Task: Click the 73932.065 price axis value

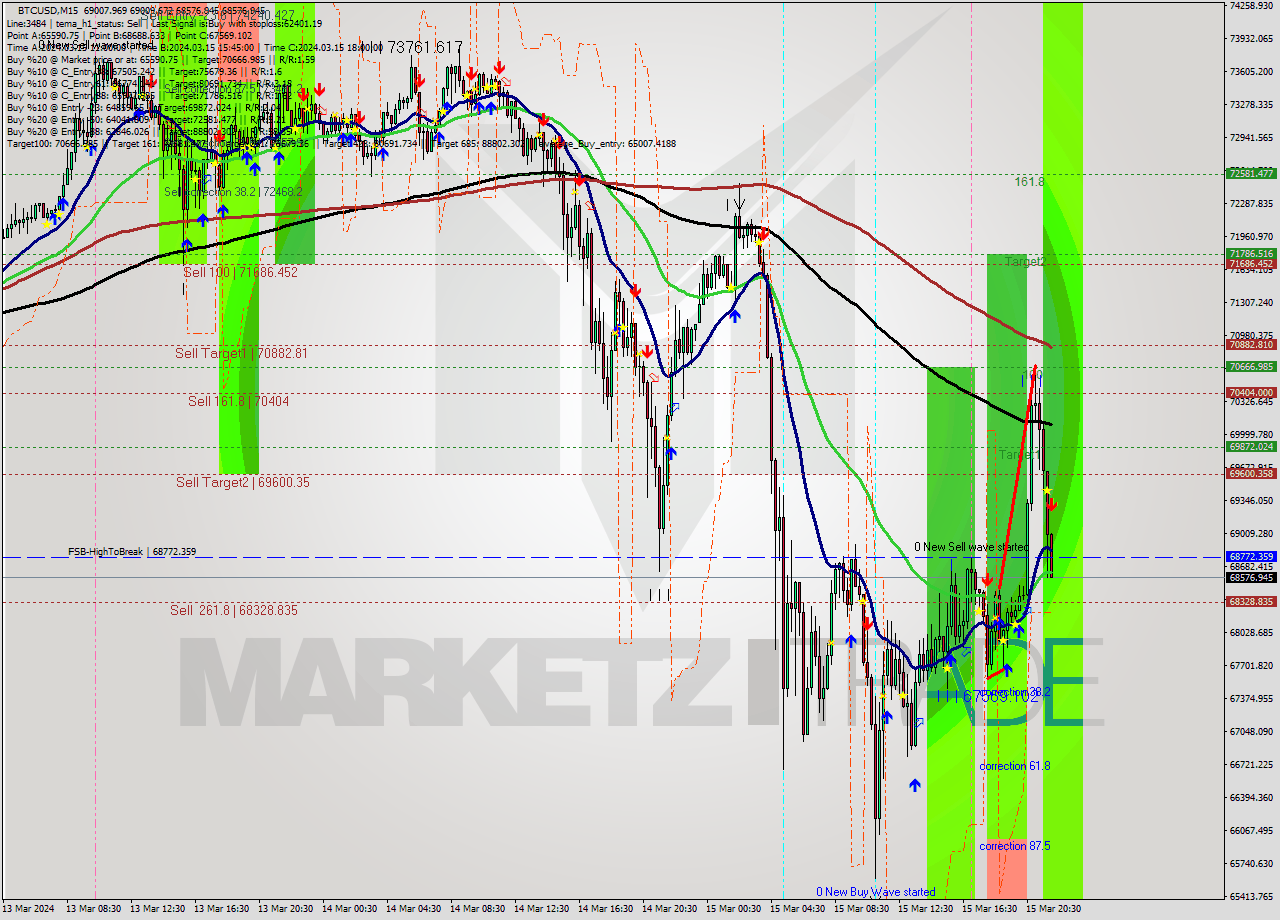Action: [1251, 38]
